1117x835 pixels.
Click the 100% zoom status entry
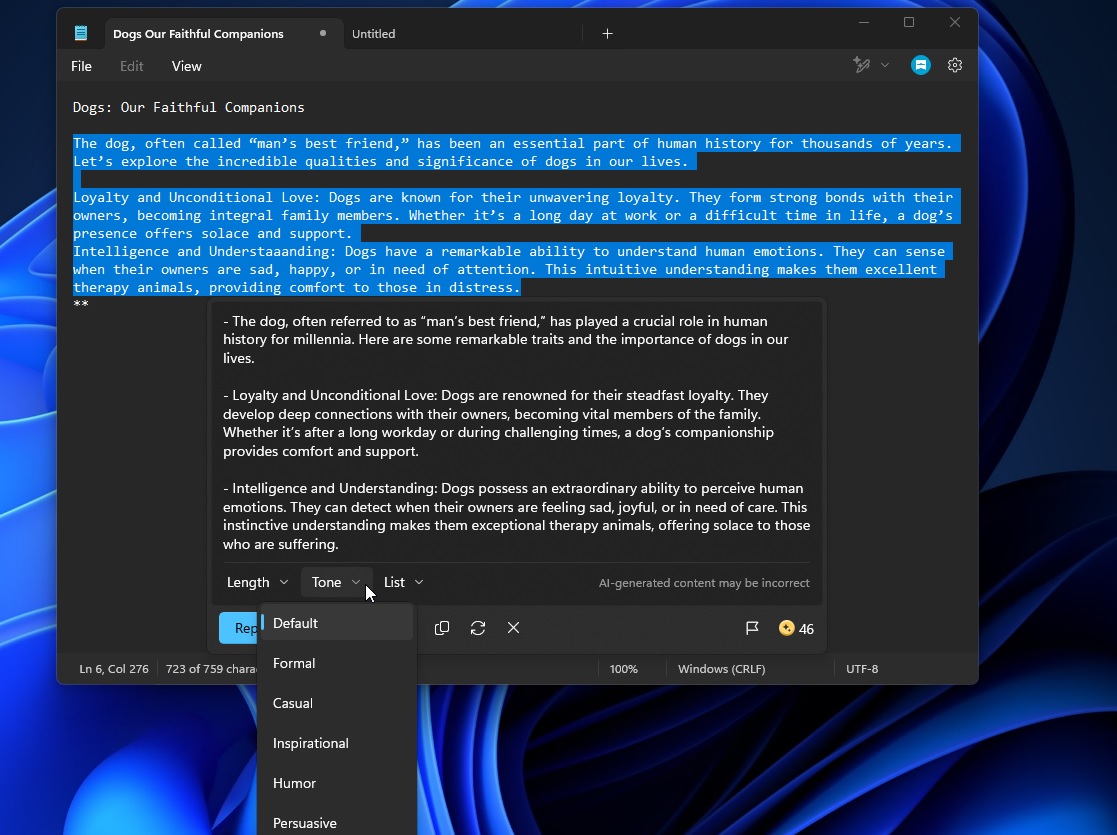click(x=623, y=668)
